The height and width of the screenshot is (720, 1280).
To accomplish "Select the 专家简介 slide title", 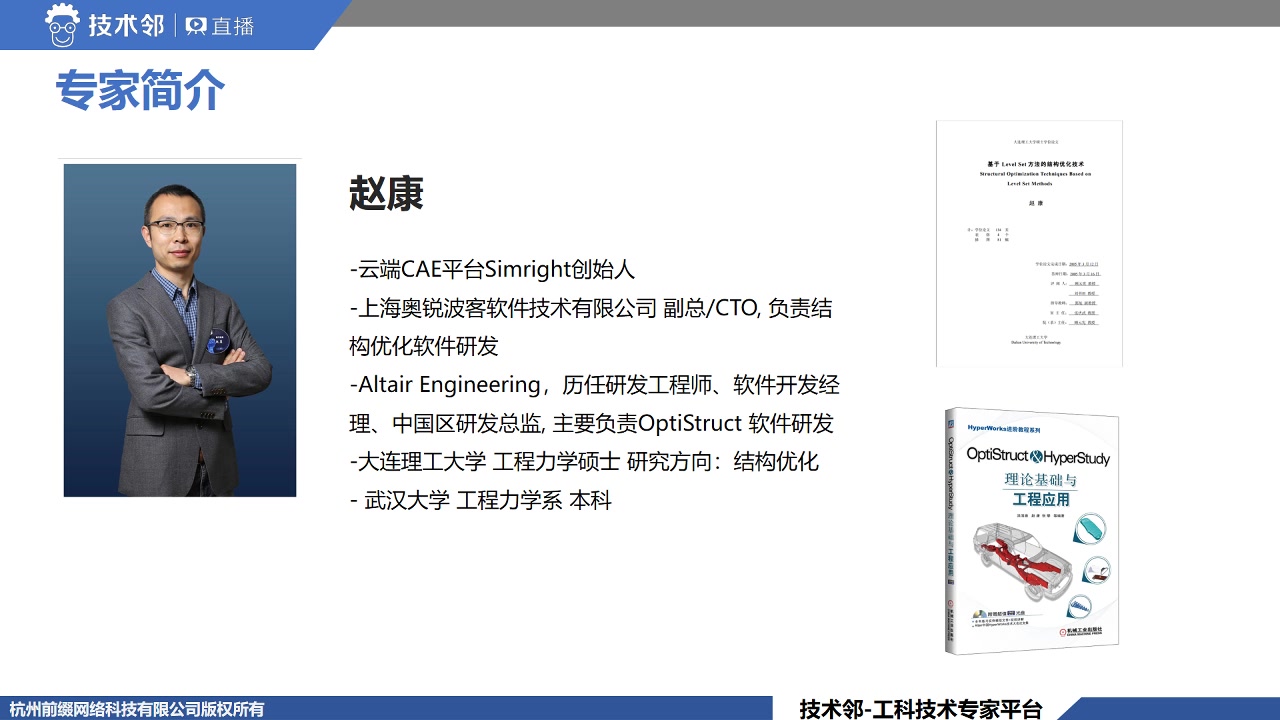I will (x=140, y=90).
